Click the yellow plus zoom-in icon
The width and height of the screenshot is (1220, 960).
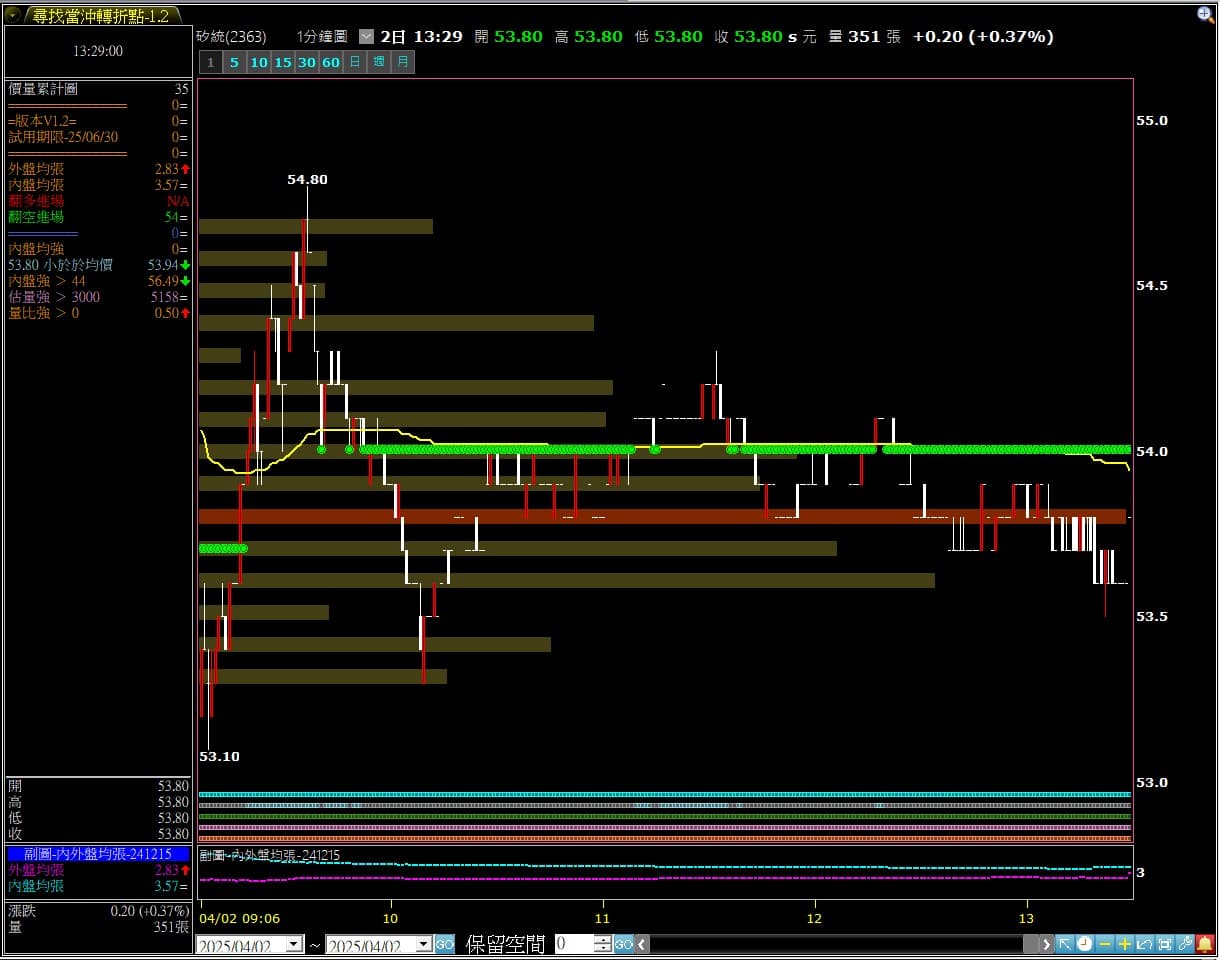point(1125,944)
